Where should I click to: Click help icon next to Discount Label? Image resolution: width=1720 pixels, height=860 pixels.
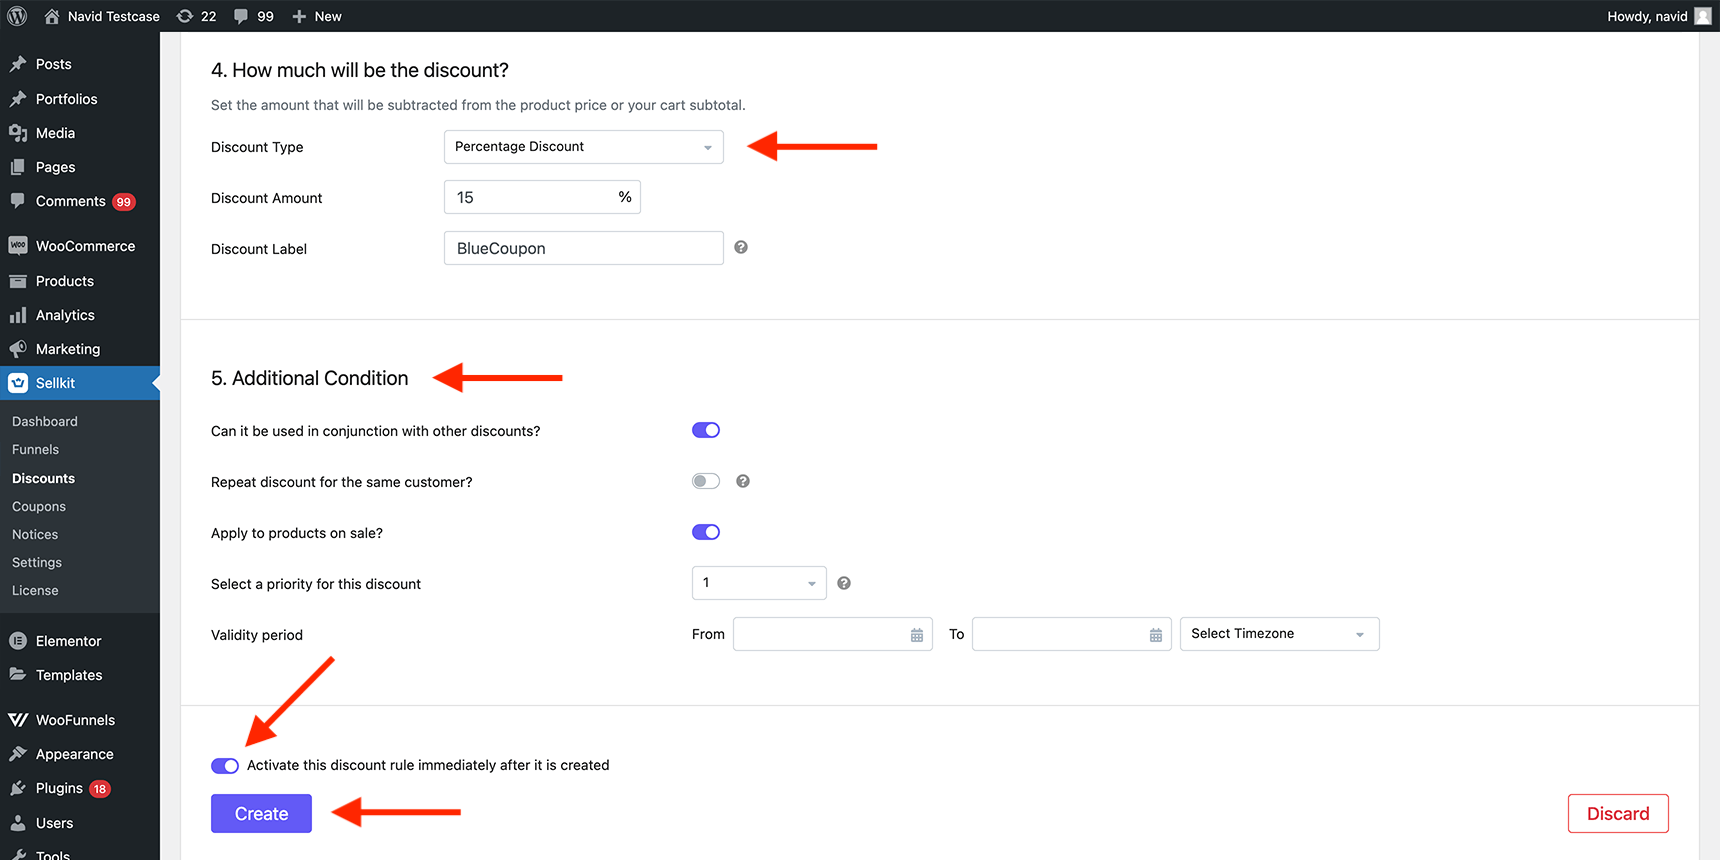741,247
